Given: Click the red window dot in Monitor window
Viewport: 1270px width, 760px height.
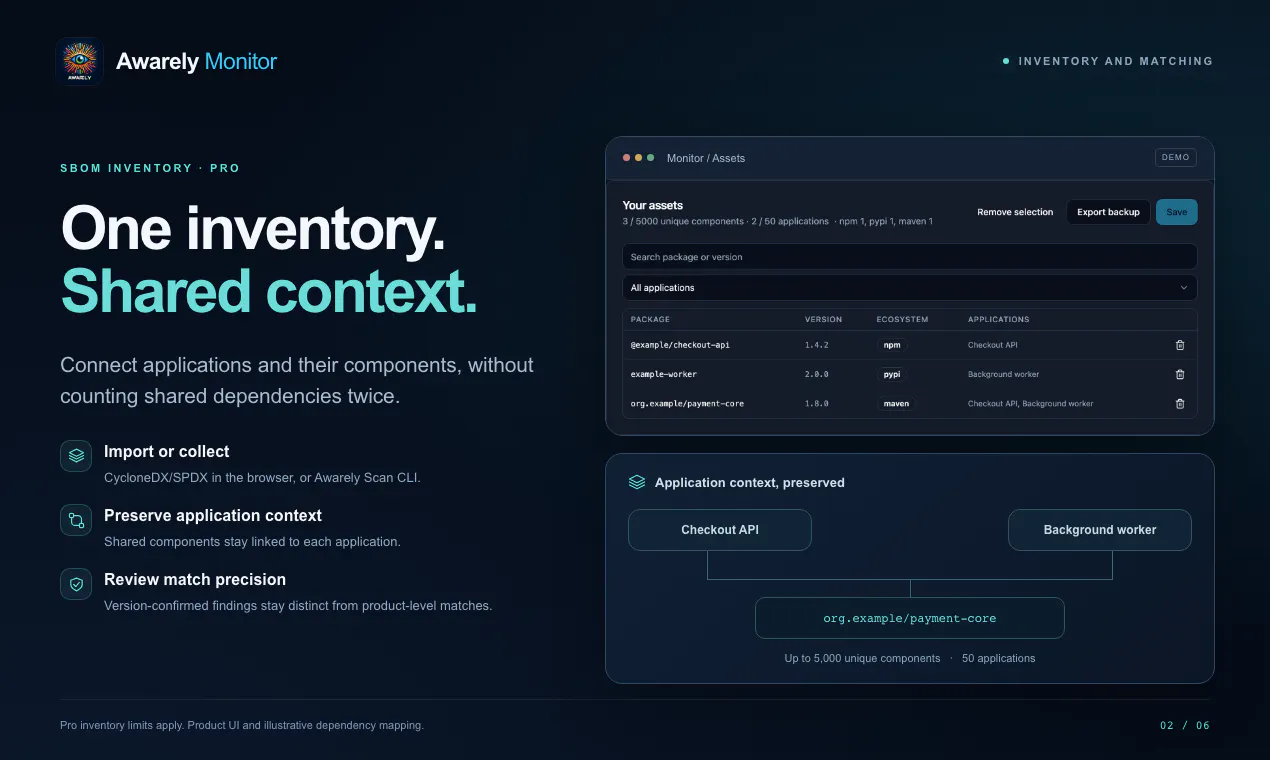Looking at the screenshot, I should (627, 158).
